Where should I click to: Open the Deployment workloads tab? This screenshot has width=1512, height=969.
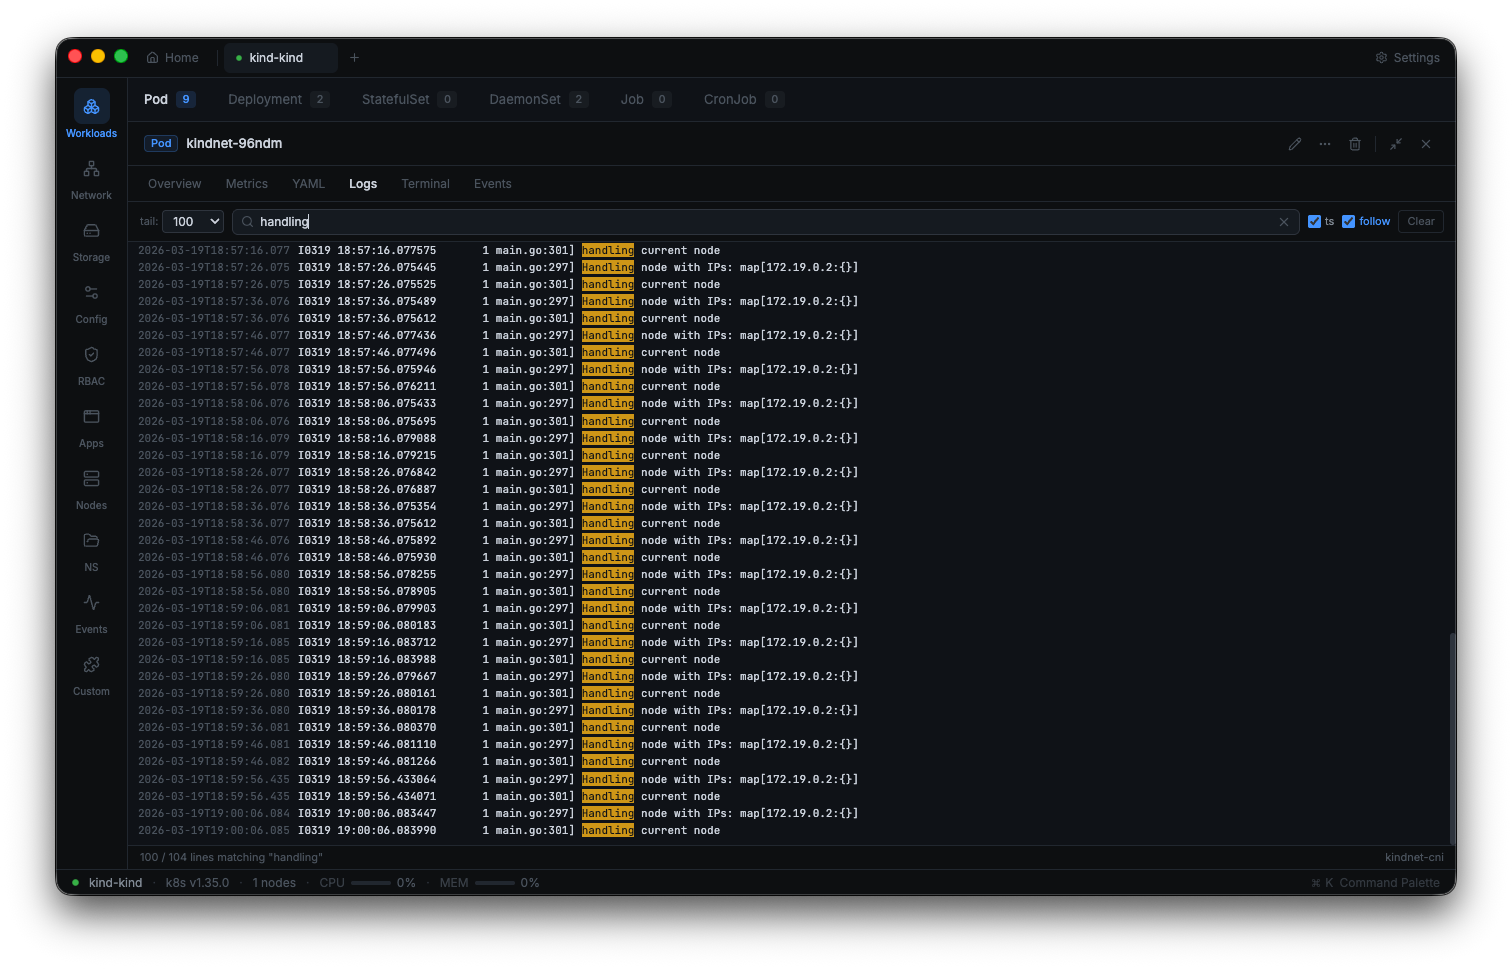(264, 99)
